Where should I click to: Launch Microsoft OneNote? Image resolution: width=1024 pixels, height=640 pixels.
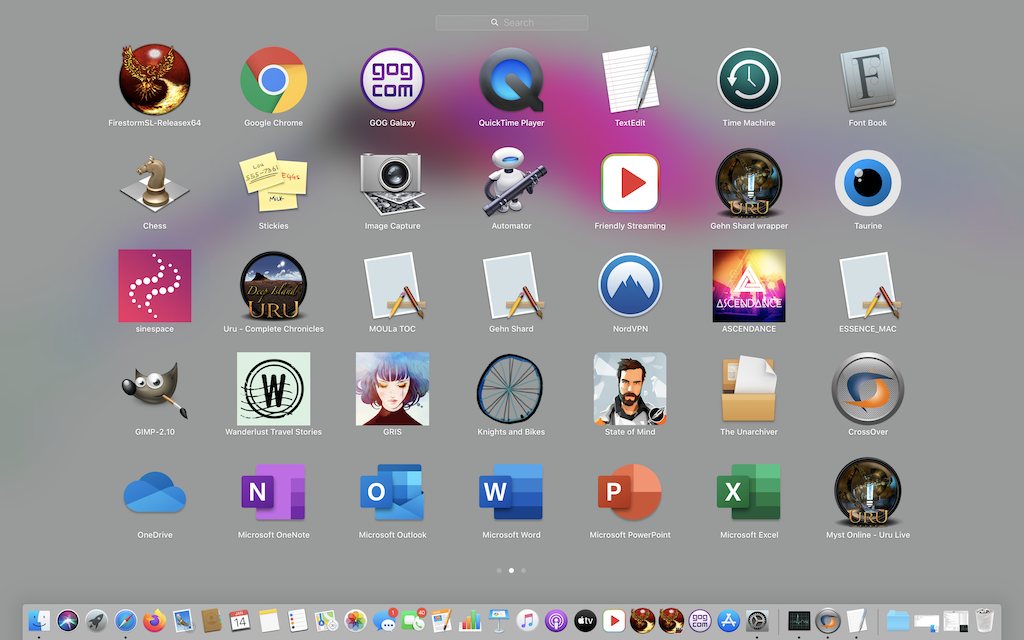pyautogui.click(x=273, y=492)
